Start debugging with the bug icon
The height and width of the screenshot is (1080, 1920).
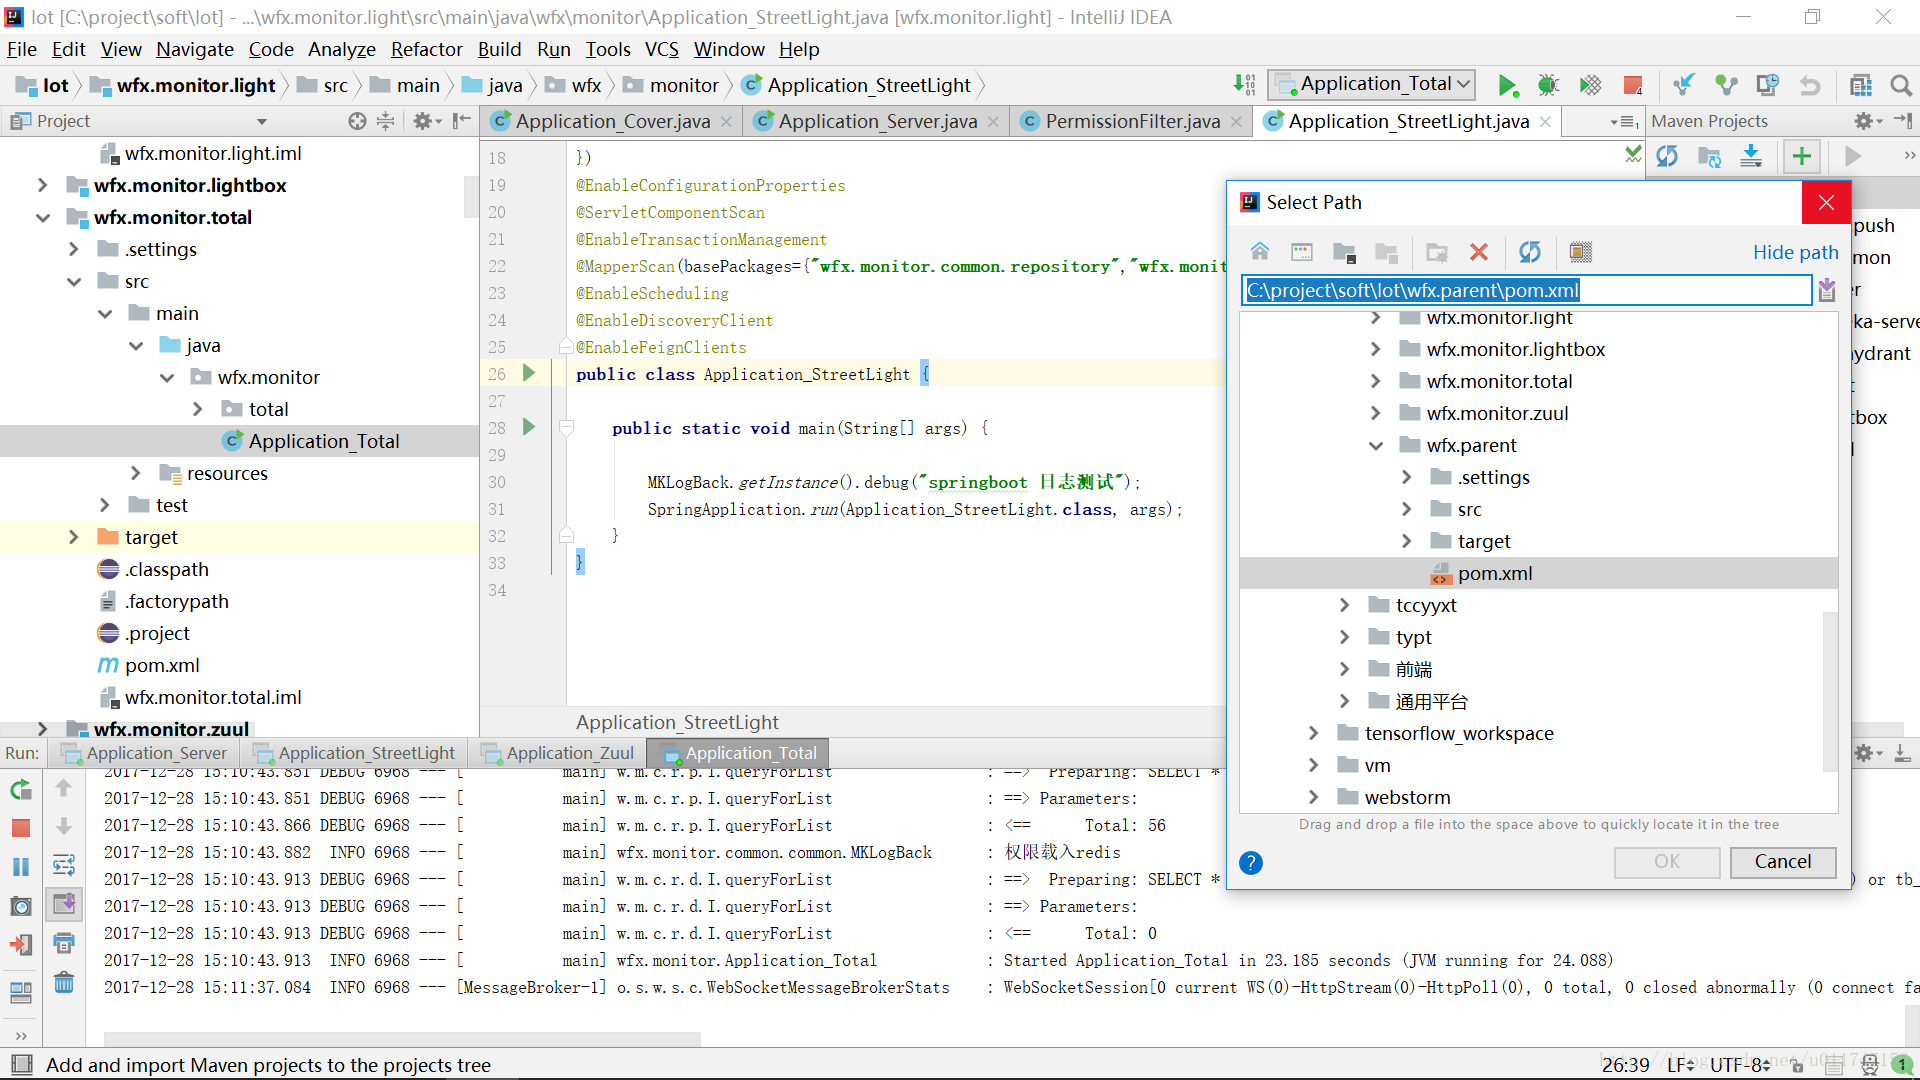click(1548, 85)
